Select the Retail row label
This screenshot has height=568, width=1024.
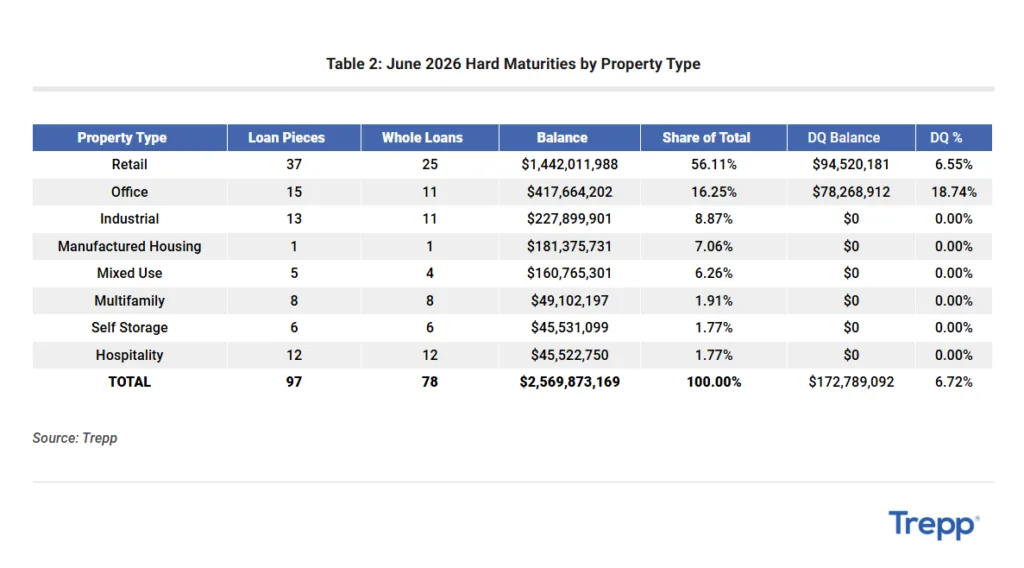point(129,165)
